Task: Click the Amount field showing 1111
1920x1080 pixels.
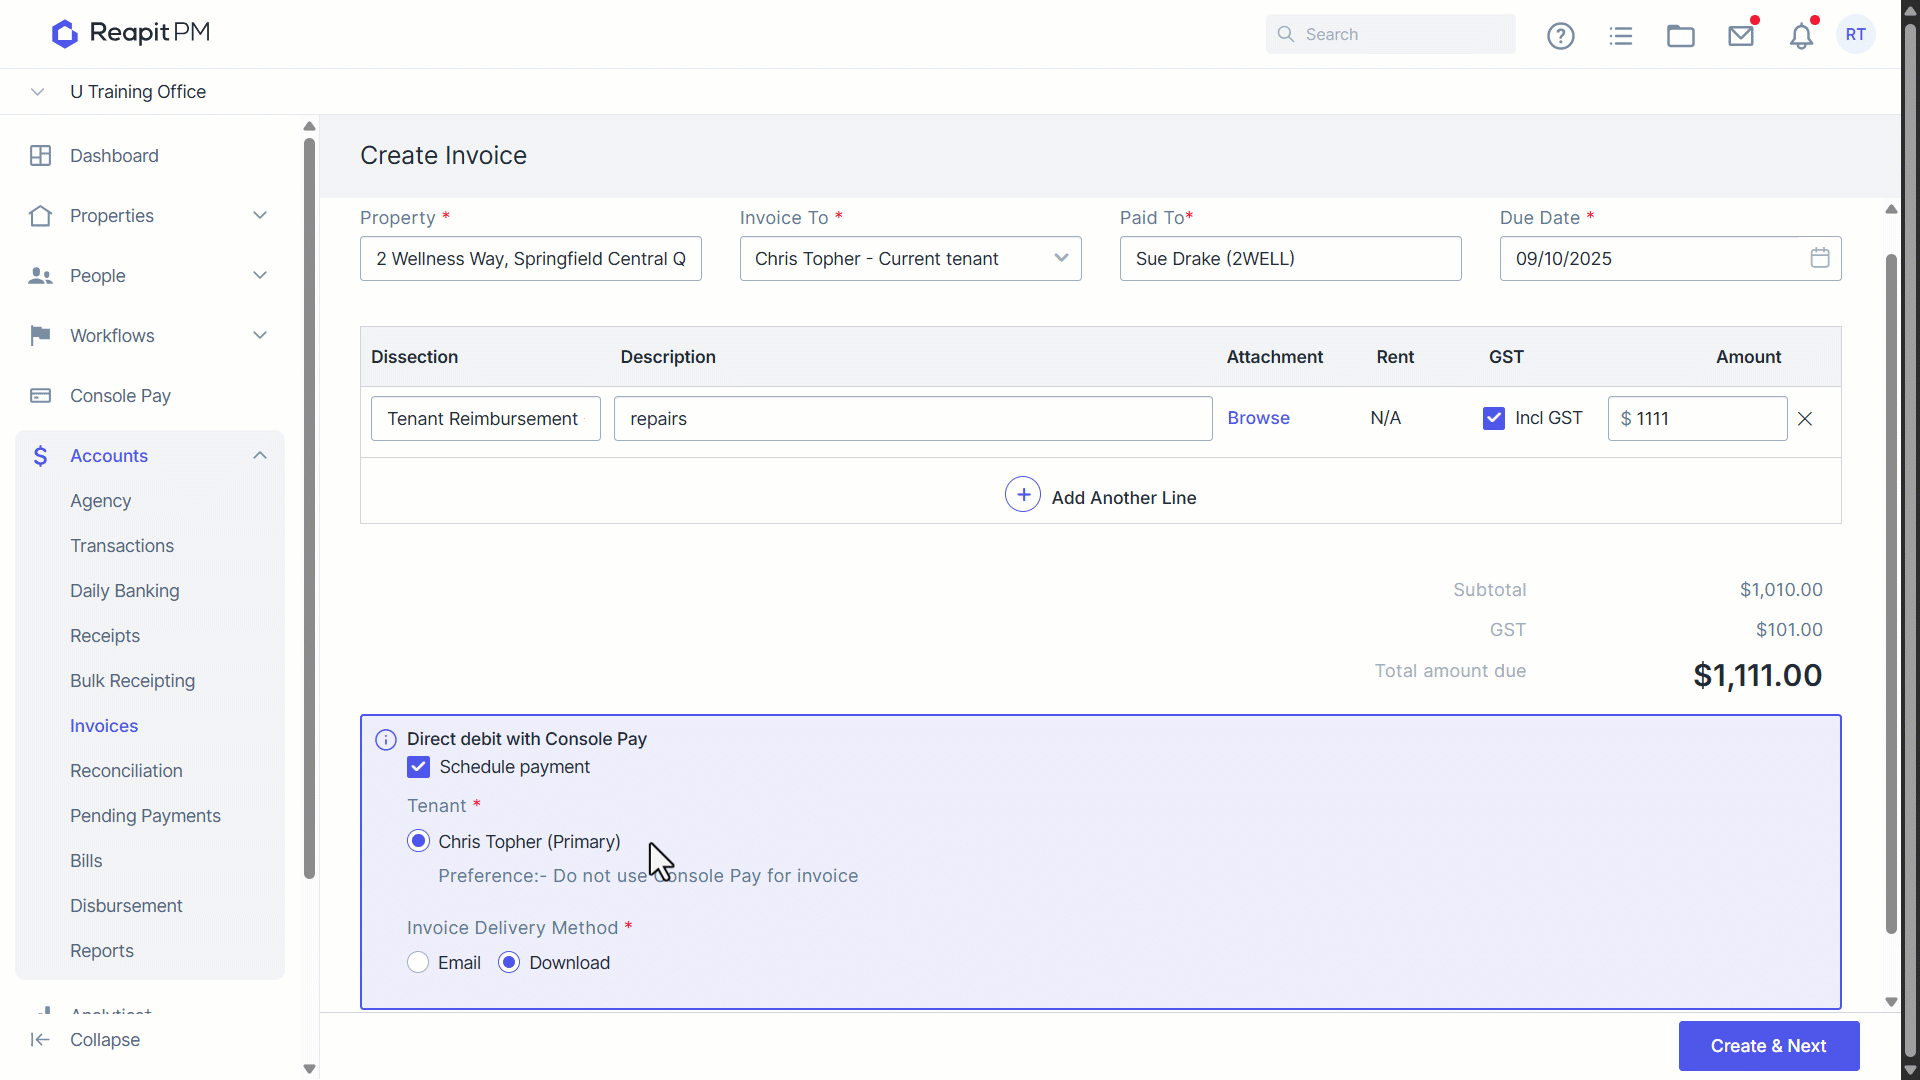Action: [x=1697, y=419]
